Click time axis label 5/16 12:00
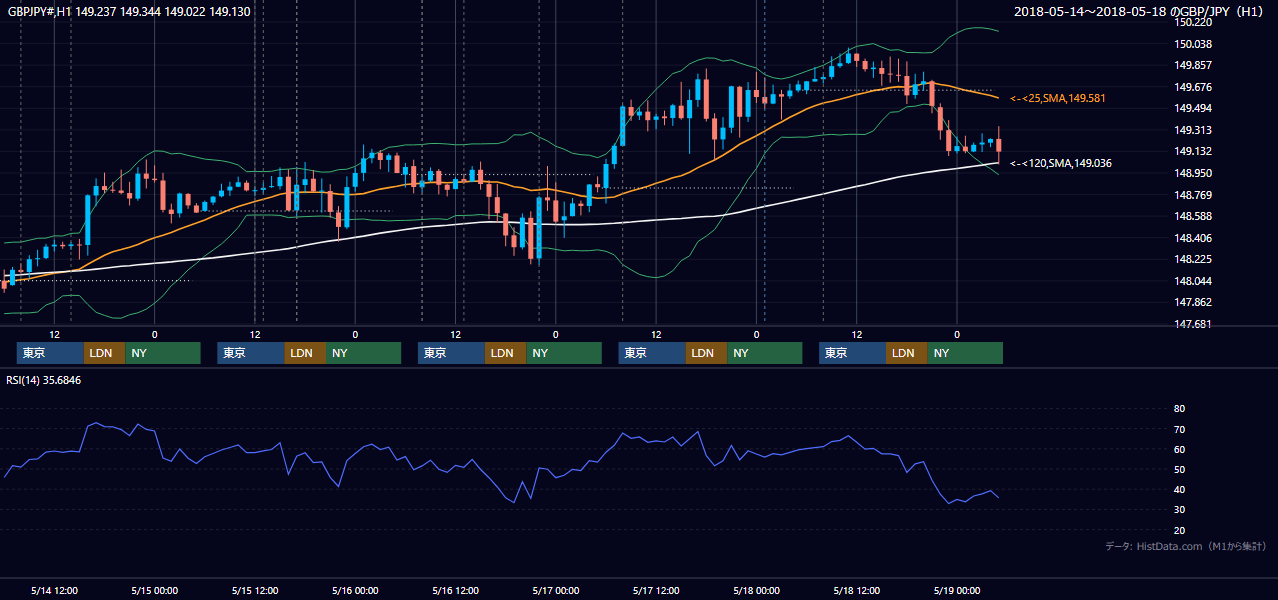This screenshot has height=600, width=1278. click(x=456, y=590)
